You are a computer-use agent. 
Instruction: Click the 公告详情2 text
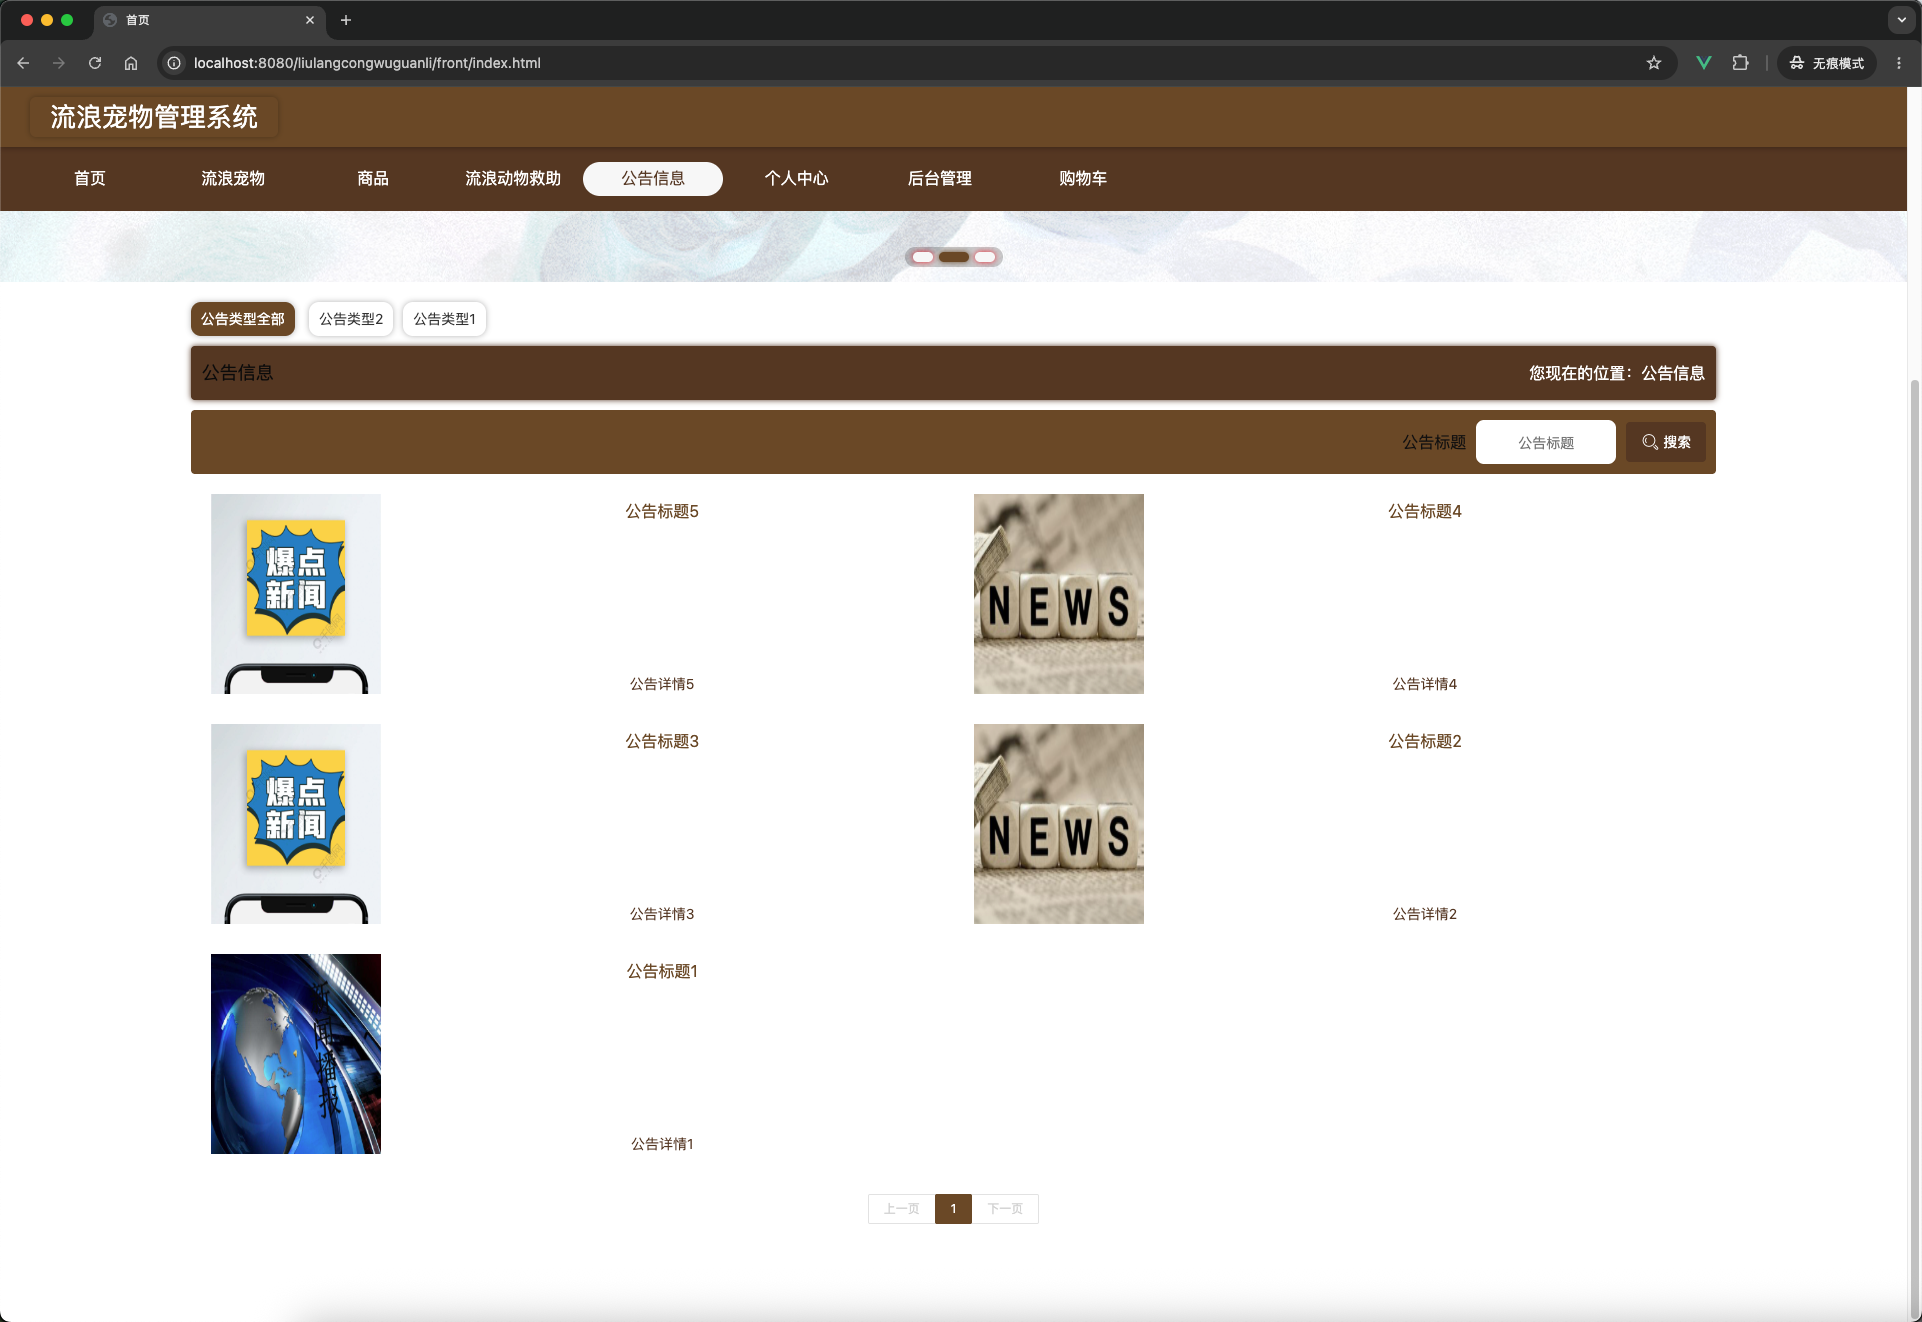[1425, 914]
